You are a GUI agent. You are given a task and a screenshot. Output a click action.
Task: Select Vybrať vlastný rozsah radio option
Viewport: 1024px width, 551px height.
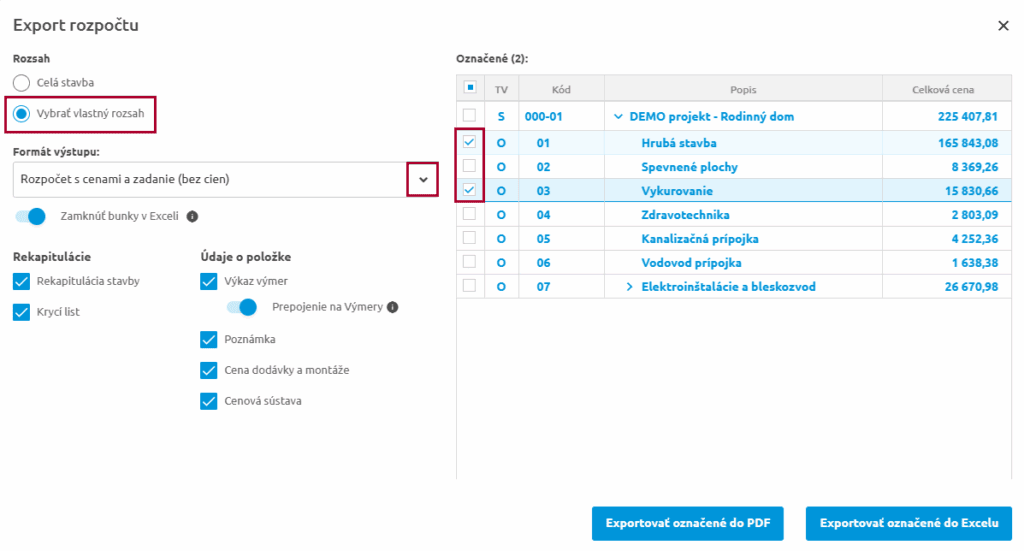point(22,114)
